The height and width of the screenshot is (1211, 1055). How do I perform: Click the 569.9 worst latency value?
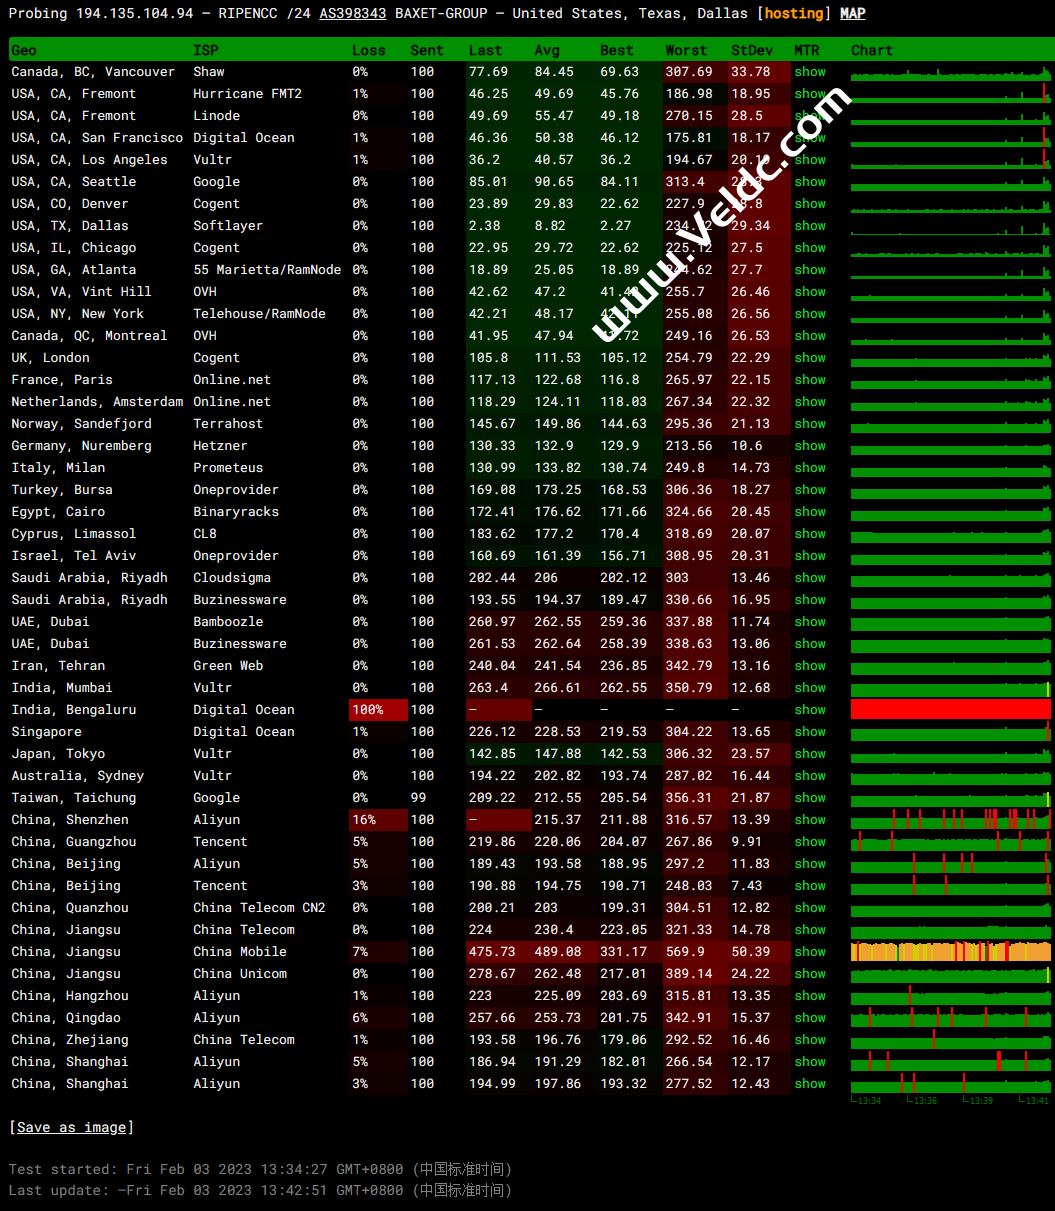pyautogui.click(x=685, y=952)
